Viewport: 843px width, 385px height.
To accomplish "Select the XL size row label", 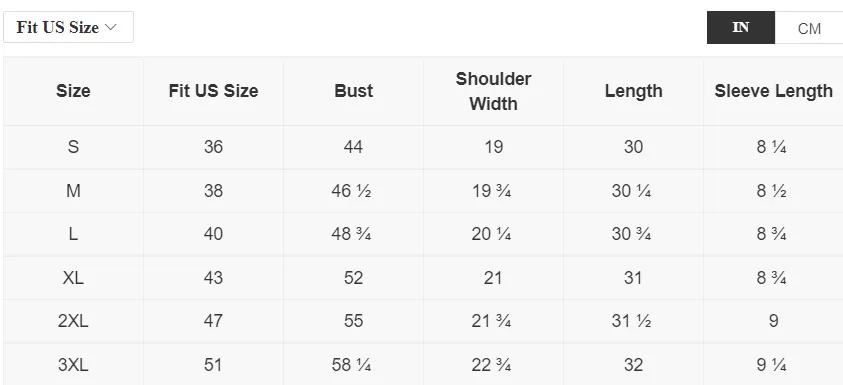I will coord(73,278).
